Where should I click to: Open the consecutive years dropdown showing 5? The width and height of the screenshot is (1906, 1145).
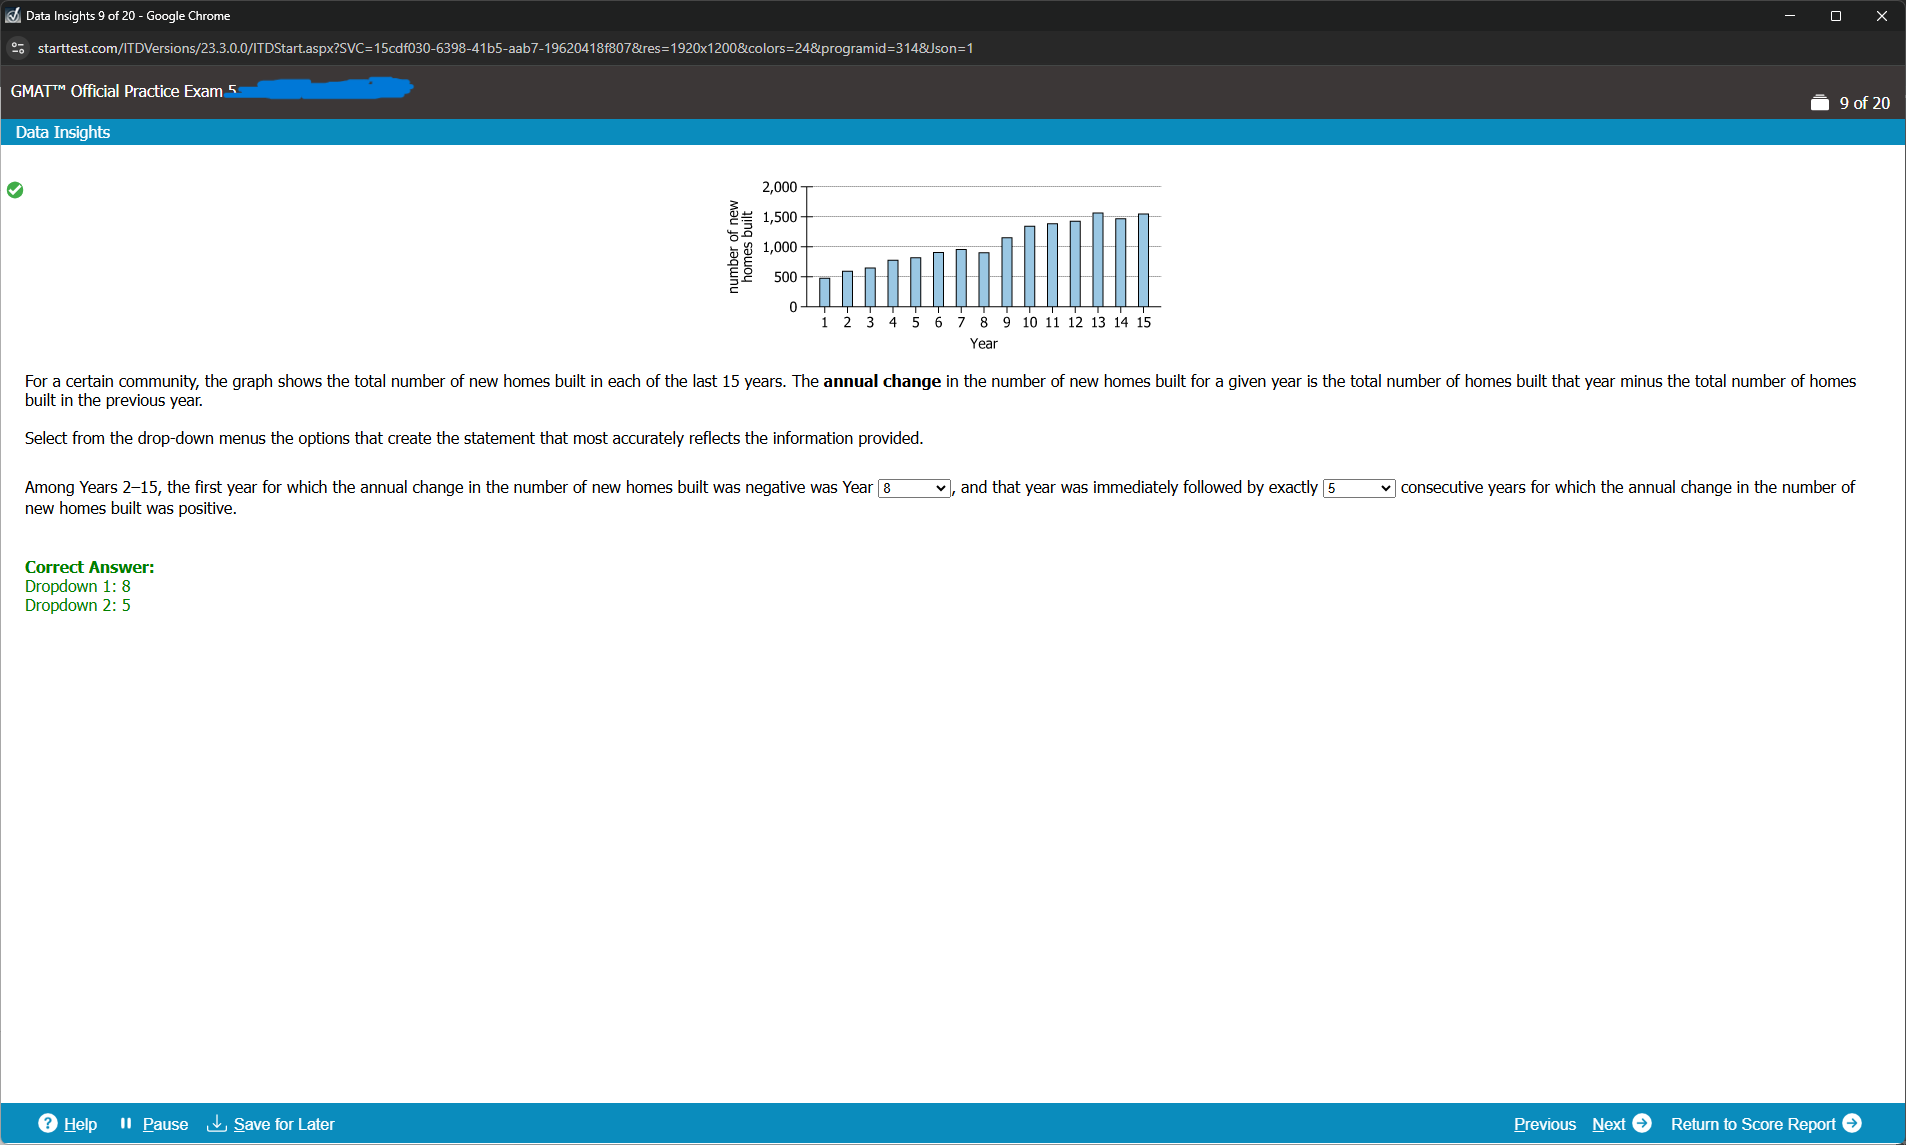coord(1358,488)
